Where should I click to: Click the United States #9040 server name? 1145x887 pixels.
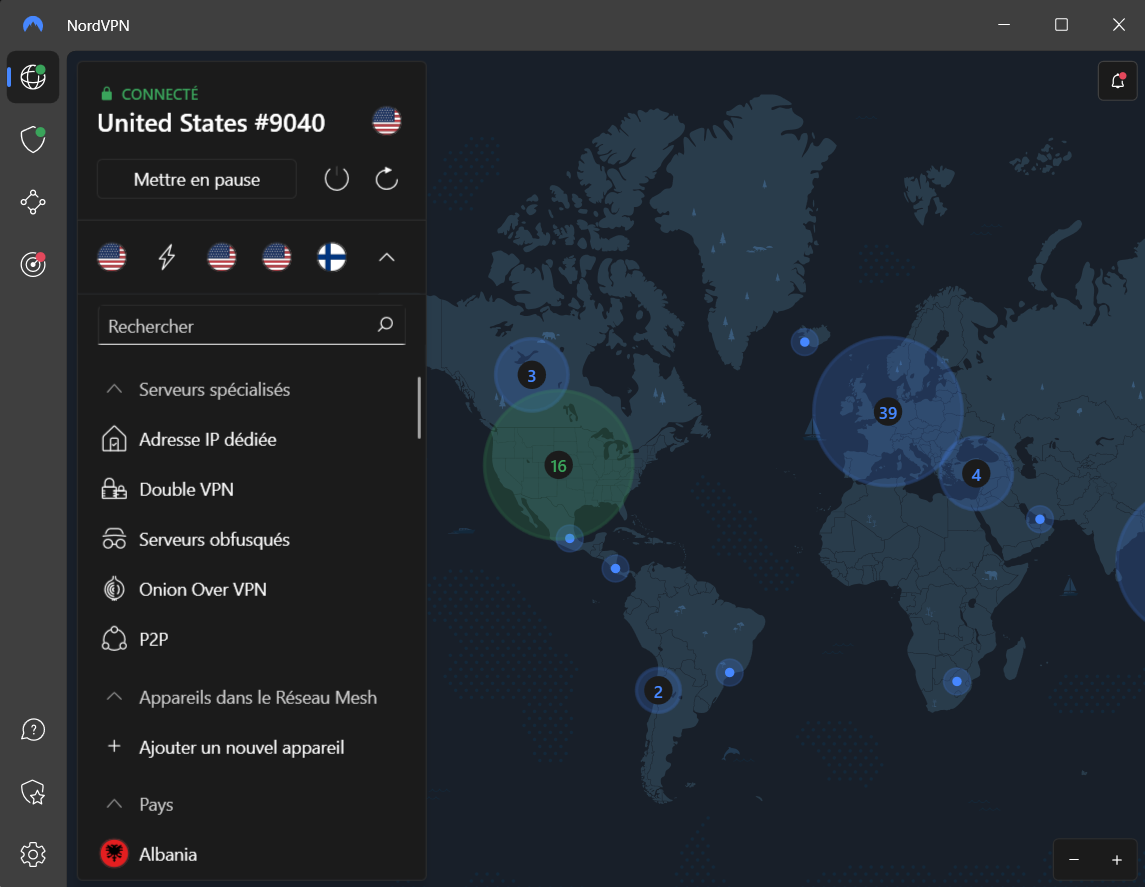click(x=211, y=123)
